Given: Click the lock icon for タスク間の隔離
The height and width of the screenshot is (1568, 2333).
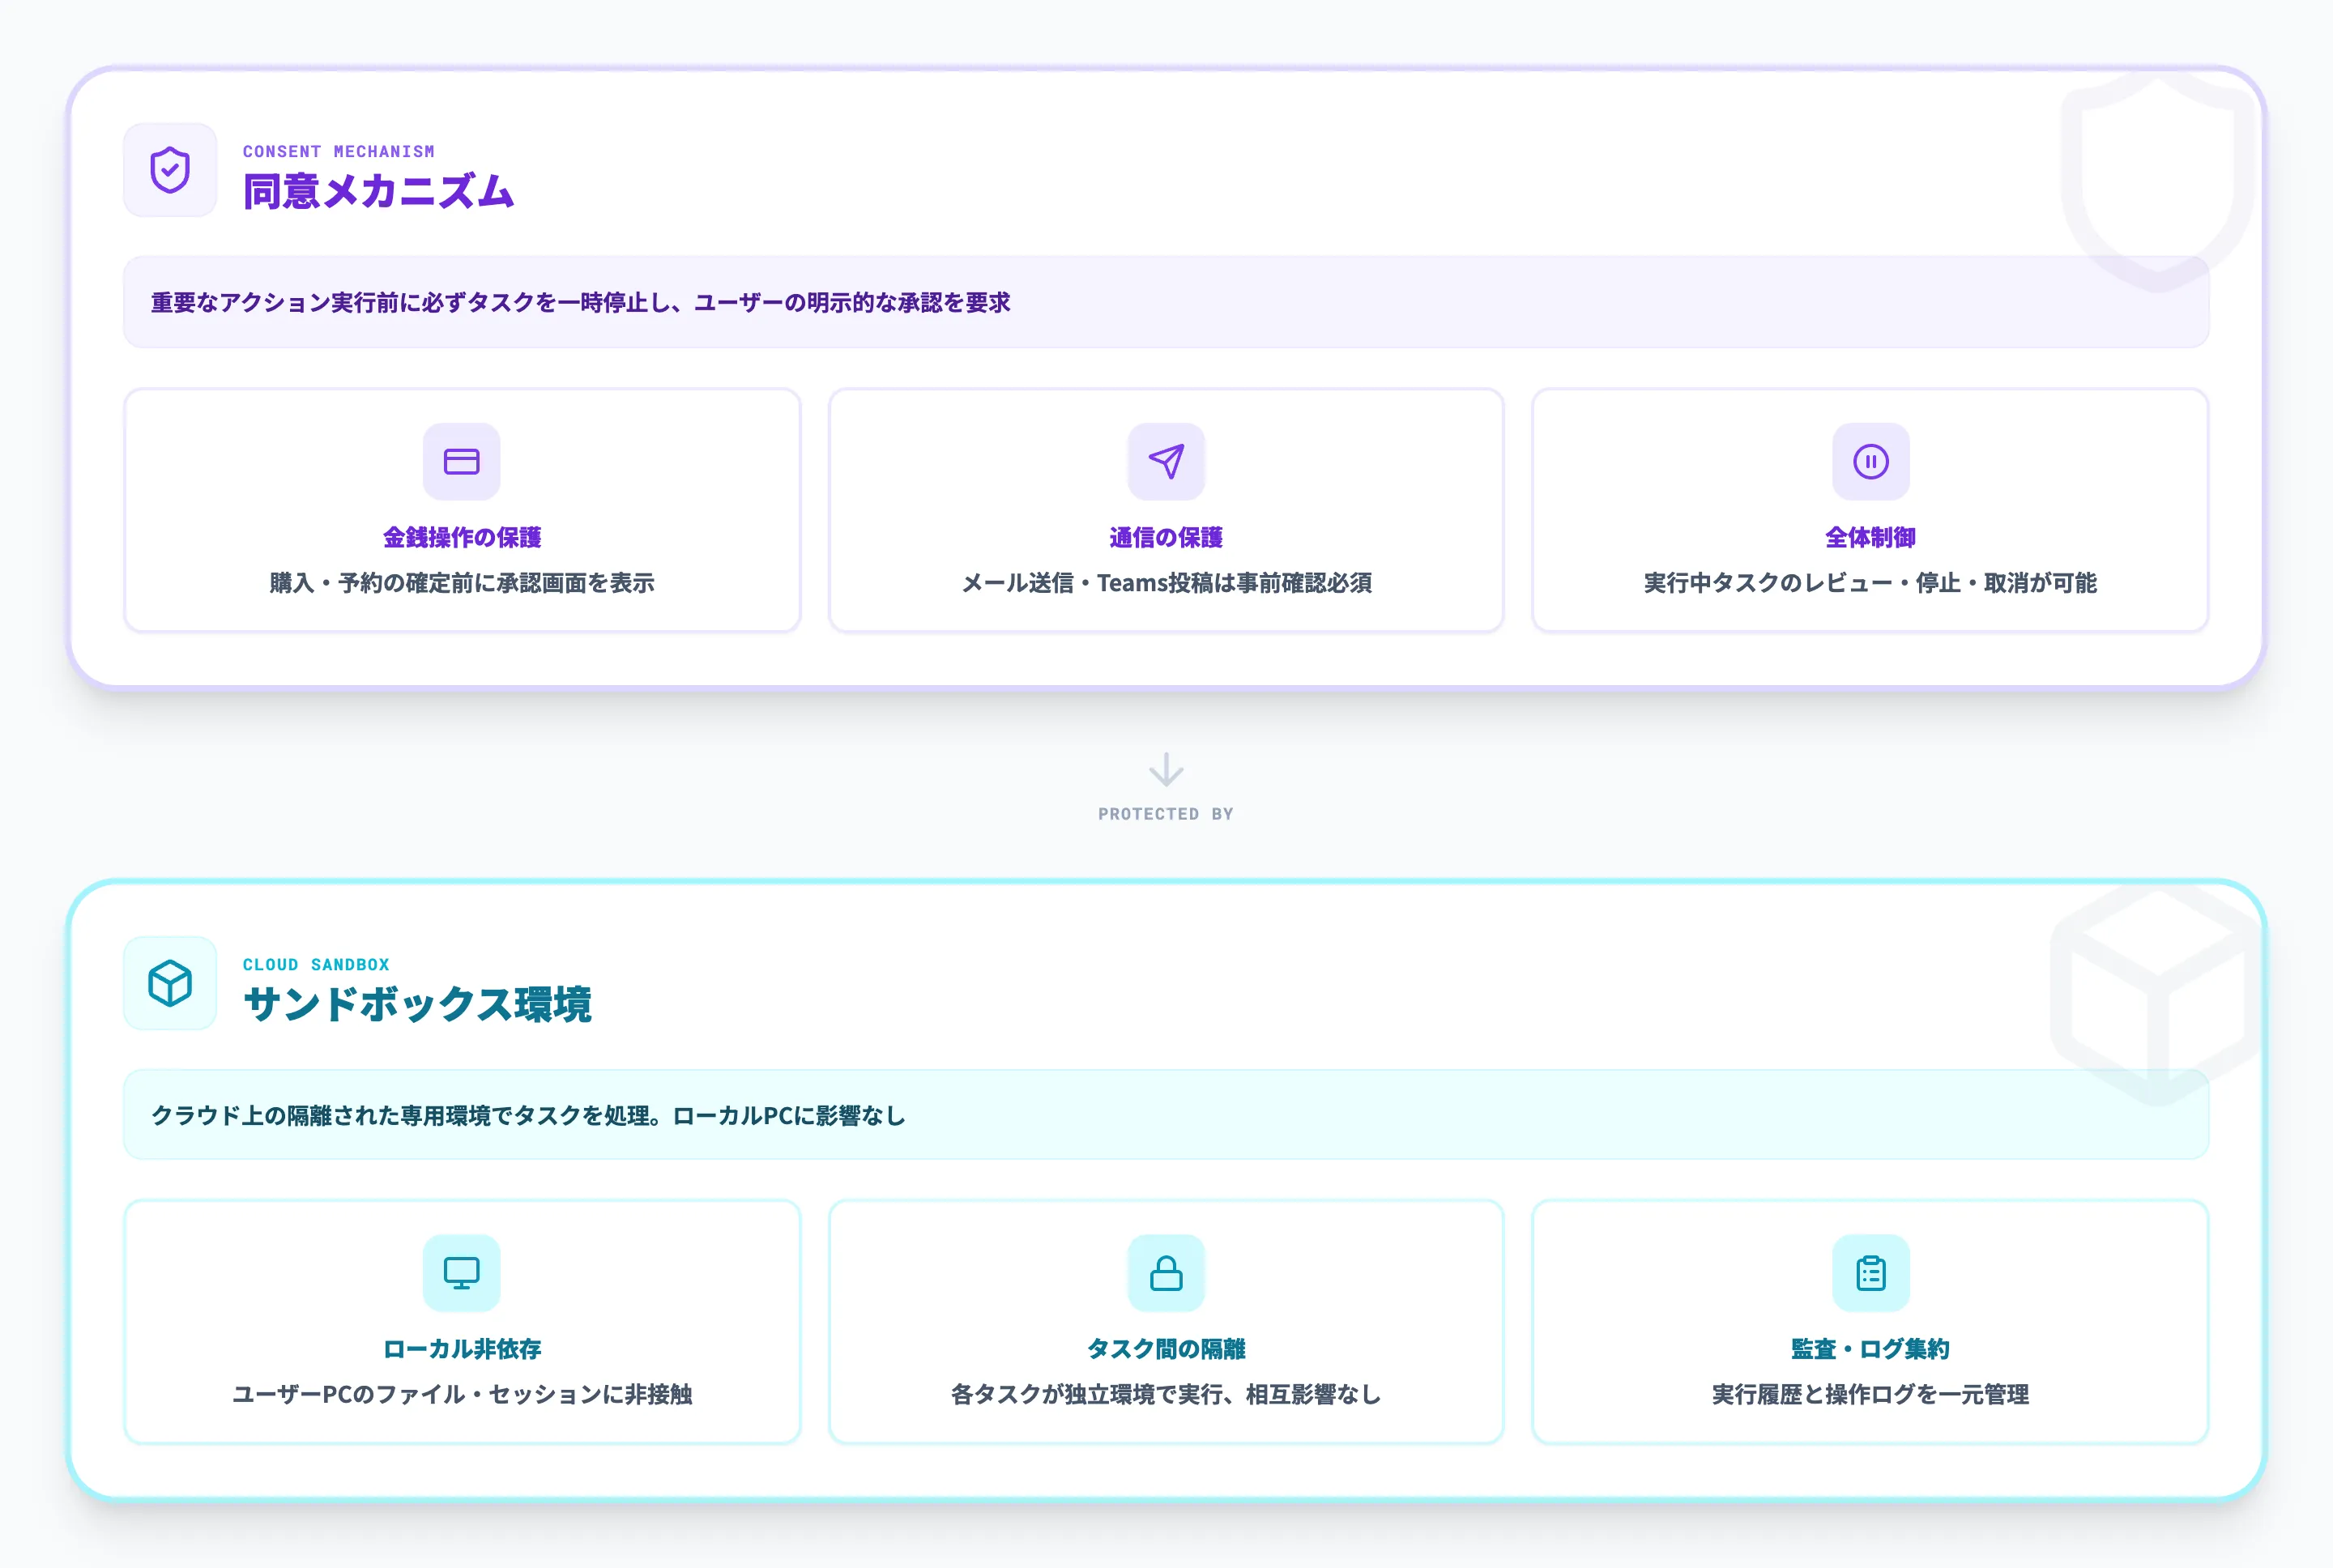Looking at the screenshot, I should (1167, 1272).
